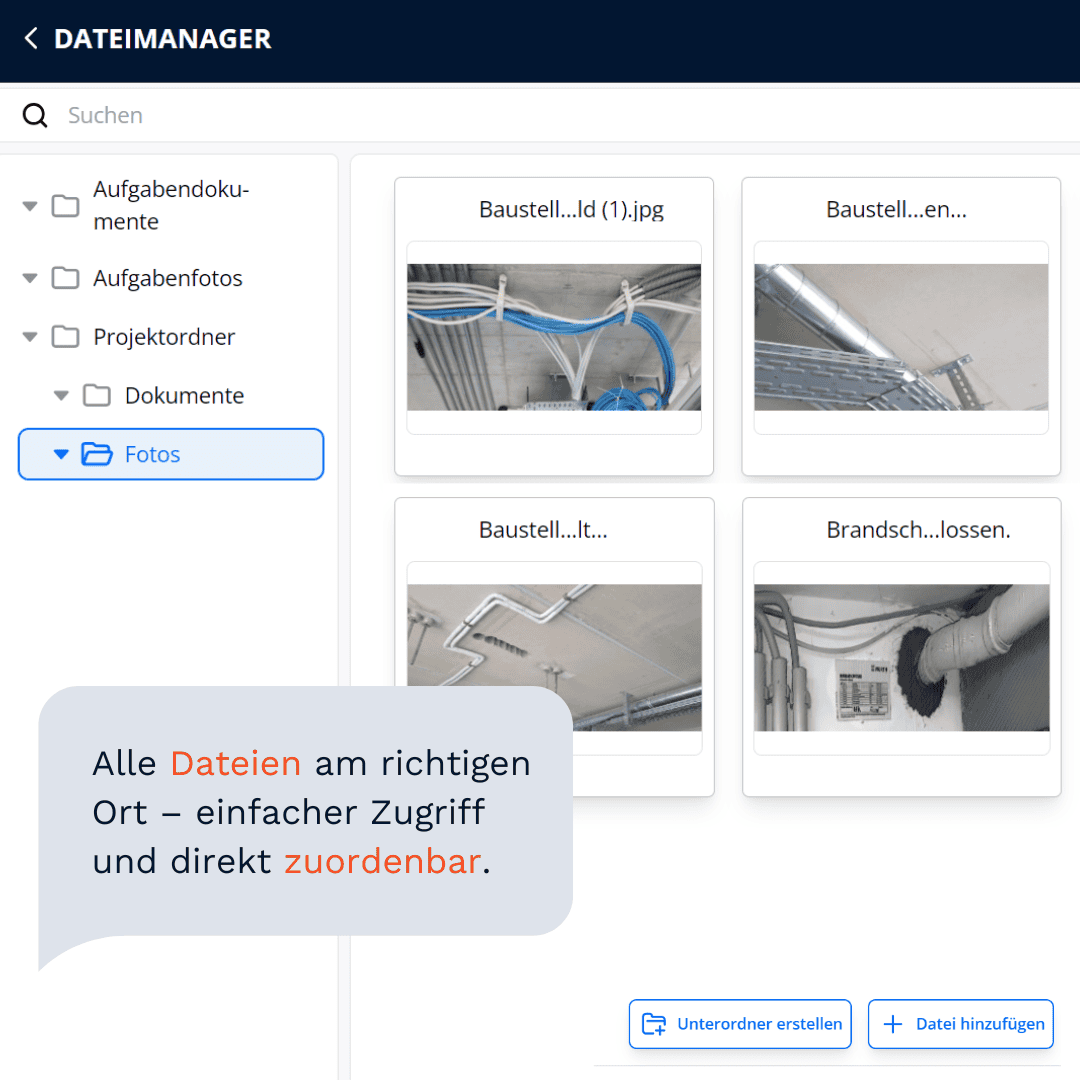This screenshot has height=1080, width=1080.
Task: Select the Dokumente folder label
Action: (x=184, y=396)
